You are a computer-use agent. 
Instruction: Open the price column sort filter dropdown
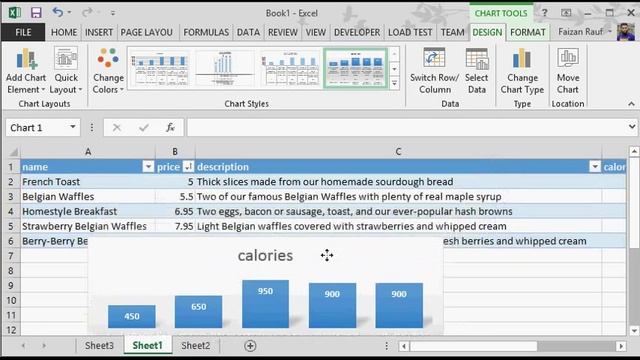188,167
